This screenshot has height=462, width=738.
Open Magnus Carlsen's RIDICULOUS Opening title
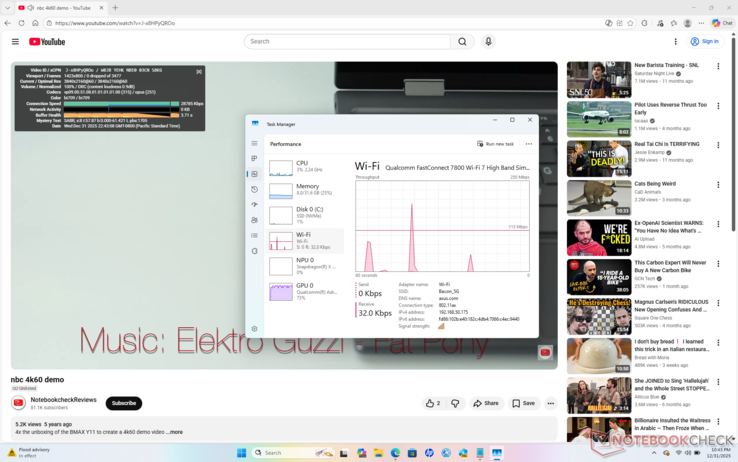click(x=671, y=306)
